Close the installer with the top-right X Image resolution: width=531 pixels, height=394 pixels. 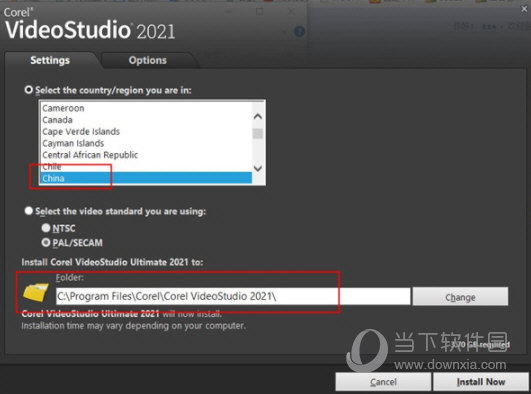[x=524, y=9]
